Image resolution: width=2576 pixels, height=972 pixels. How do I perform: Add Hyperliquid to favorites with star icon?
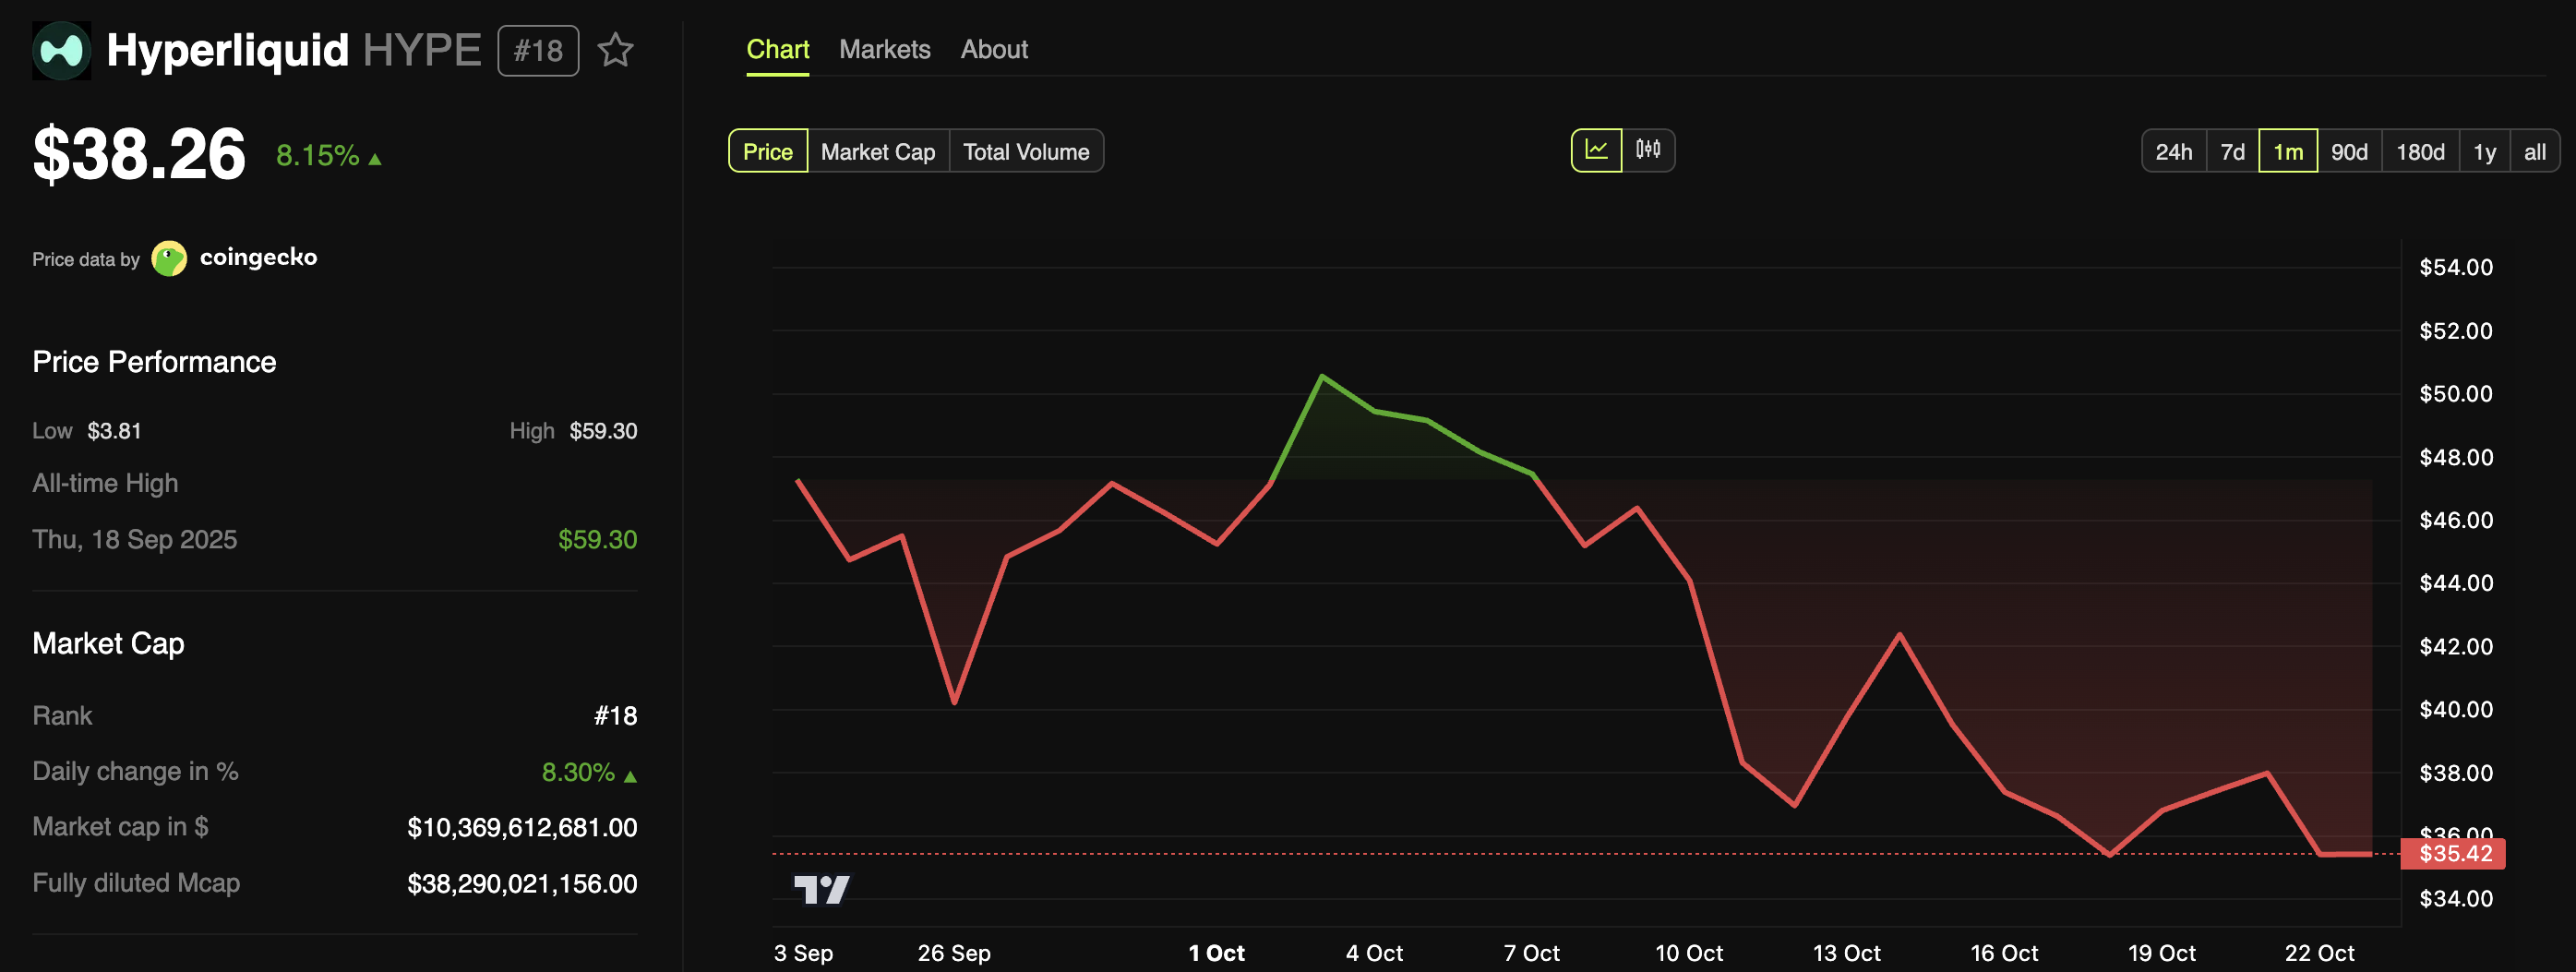615,50
